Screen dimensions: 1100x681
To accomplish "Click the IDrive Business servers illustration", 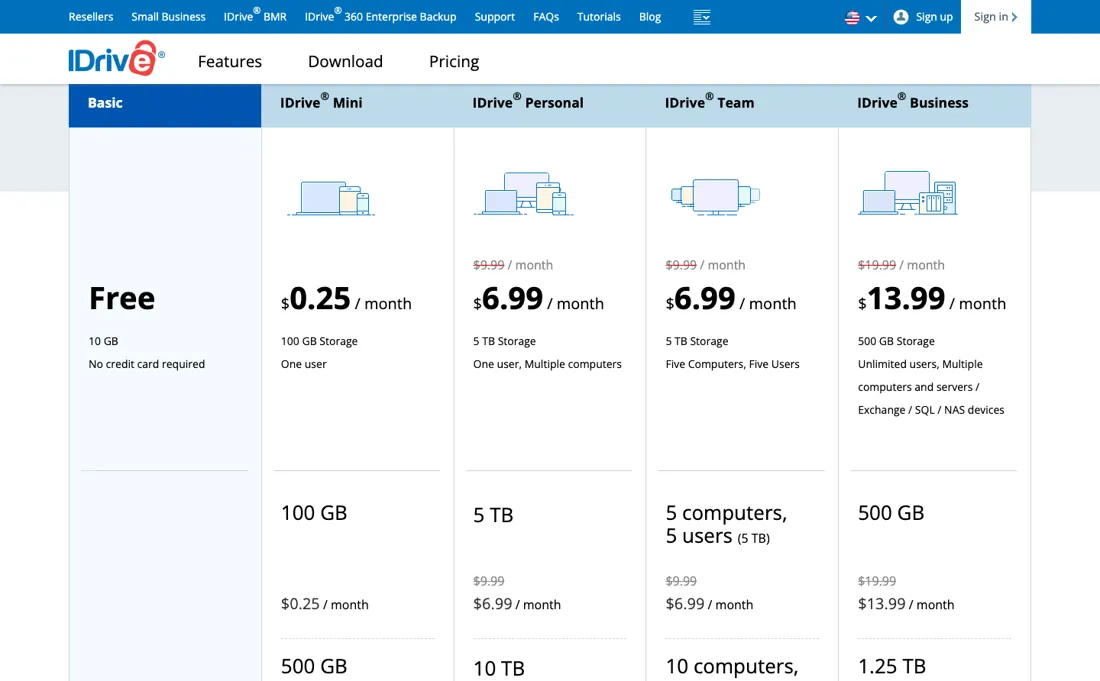I will [x=908, y=193].
